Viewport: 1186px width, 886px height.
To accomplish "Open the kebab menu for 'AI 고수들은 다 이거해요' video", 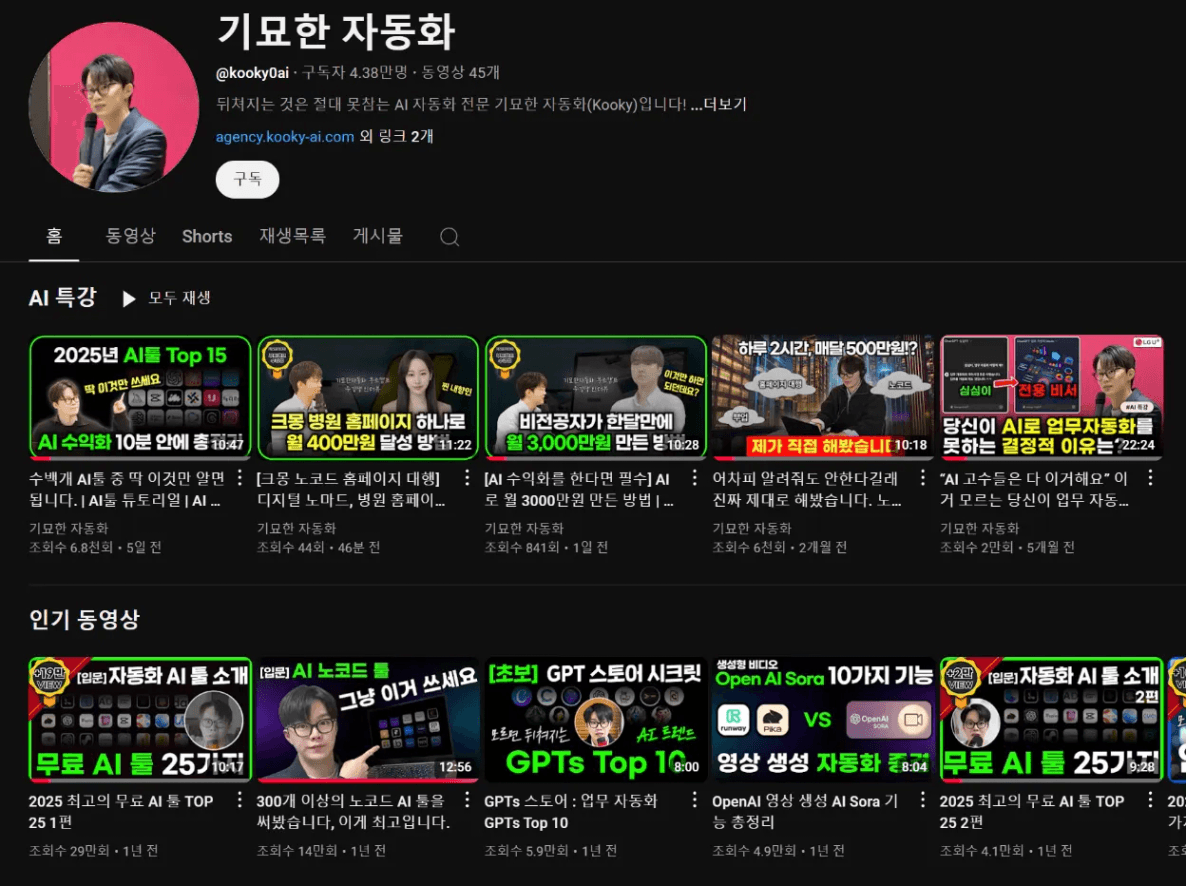I will [x=1150, y=478].
